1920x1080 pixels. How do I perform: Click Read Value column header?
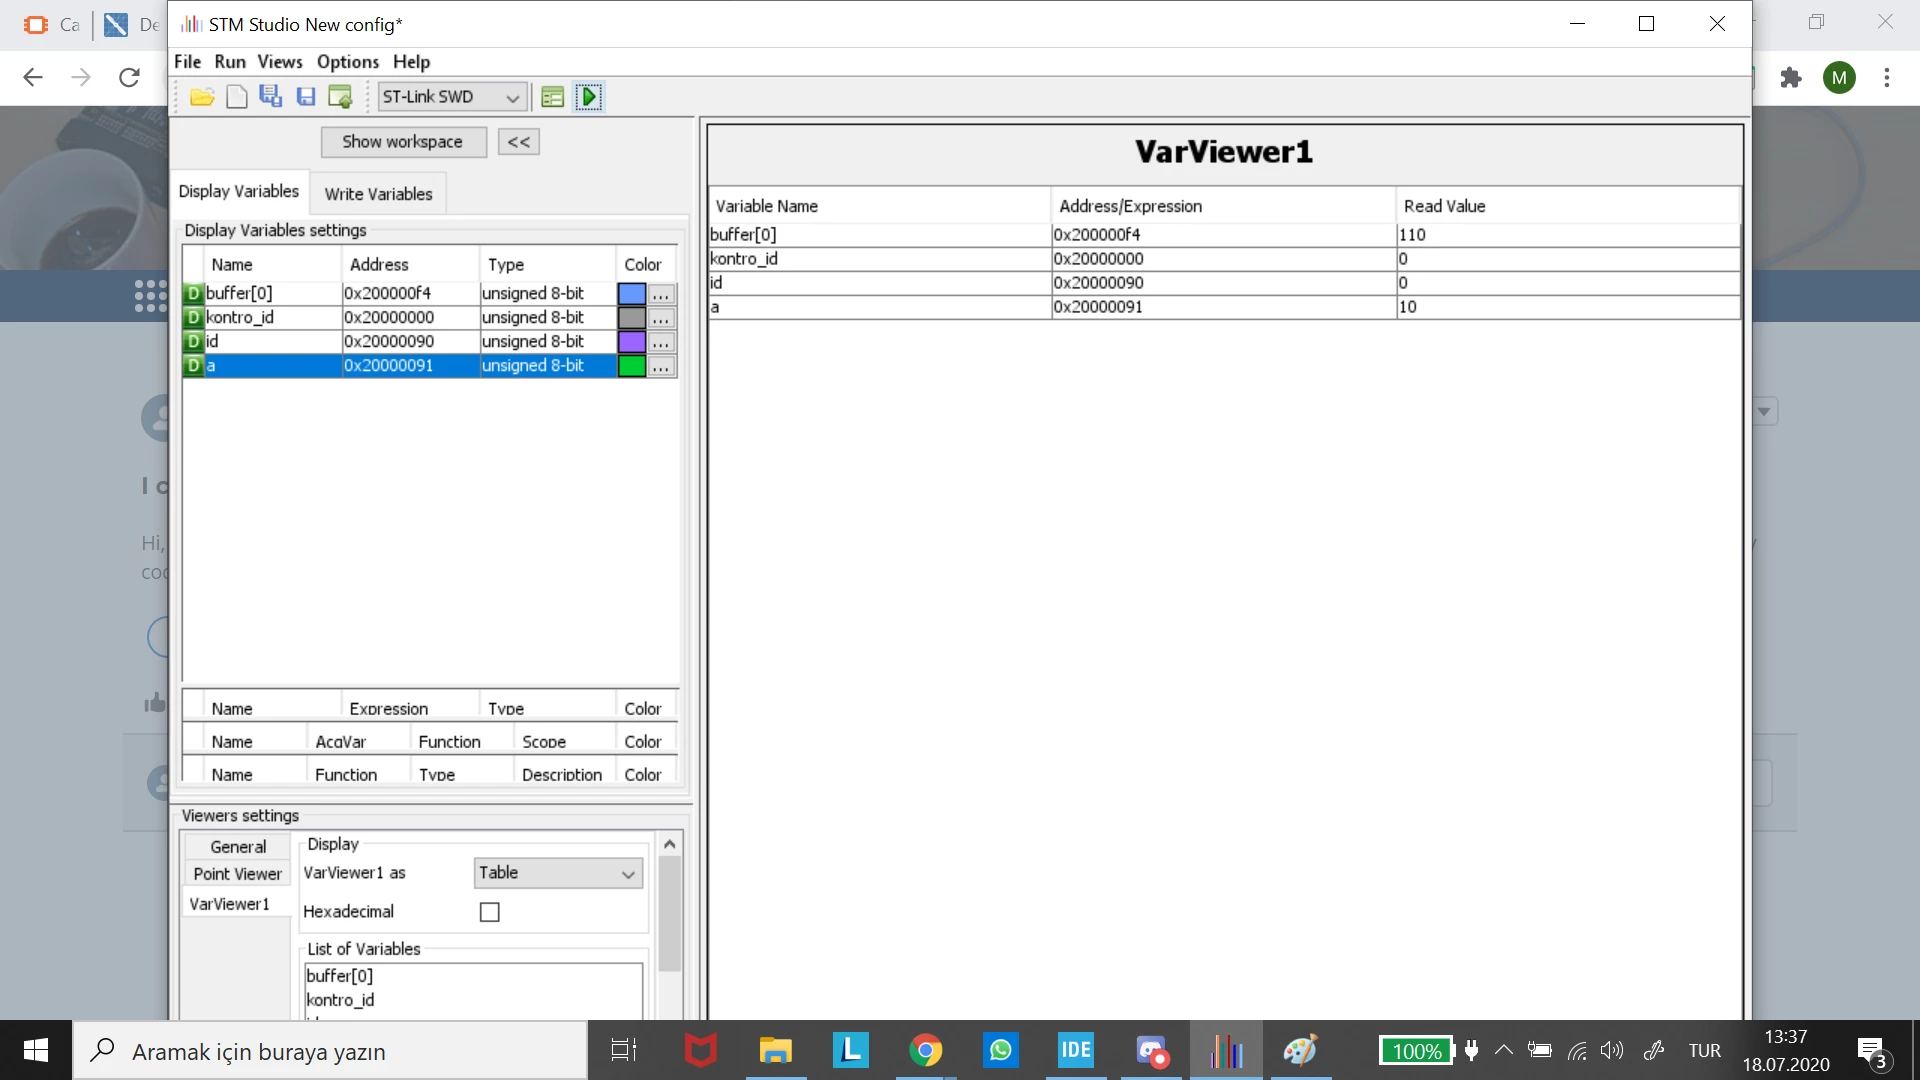click(x=1567, y=206)
